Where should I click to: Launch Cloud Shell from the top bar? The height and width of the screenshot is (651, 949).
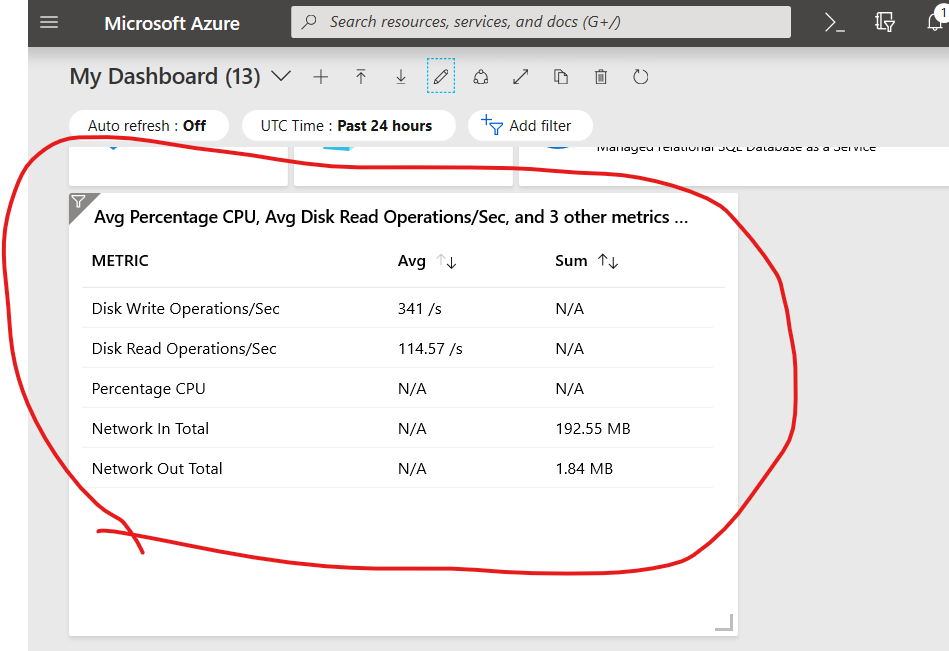pyautogui.click(x=834, y=22)
